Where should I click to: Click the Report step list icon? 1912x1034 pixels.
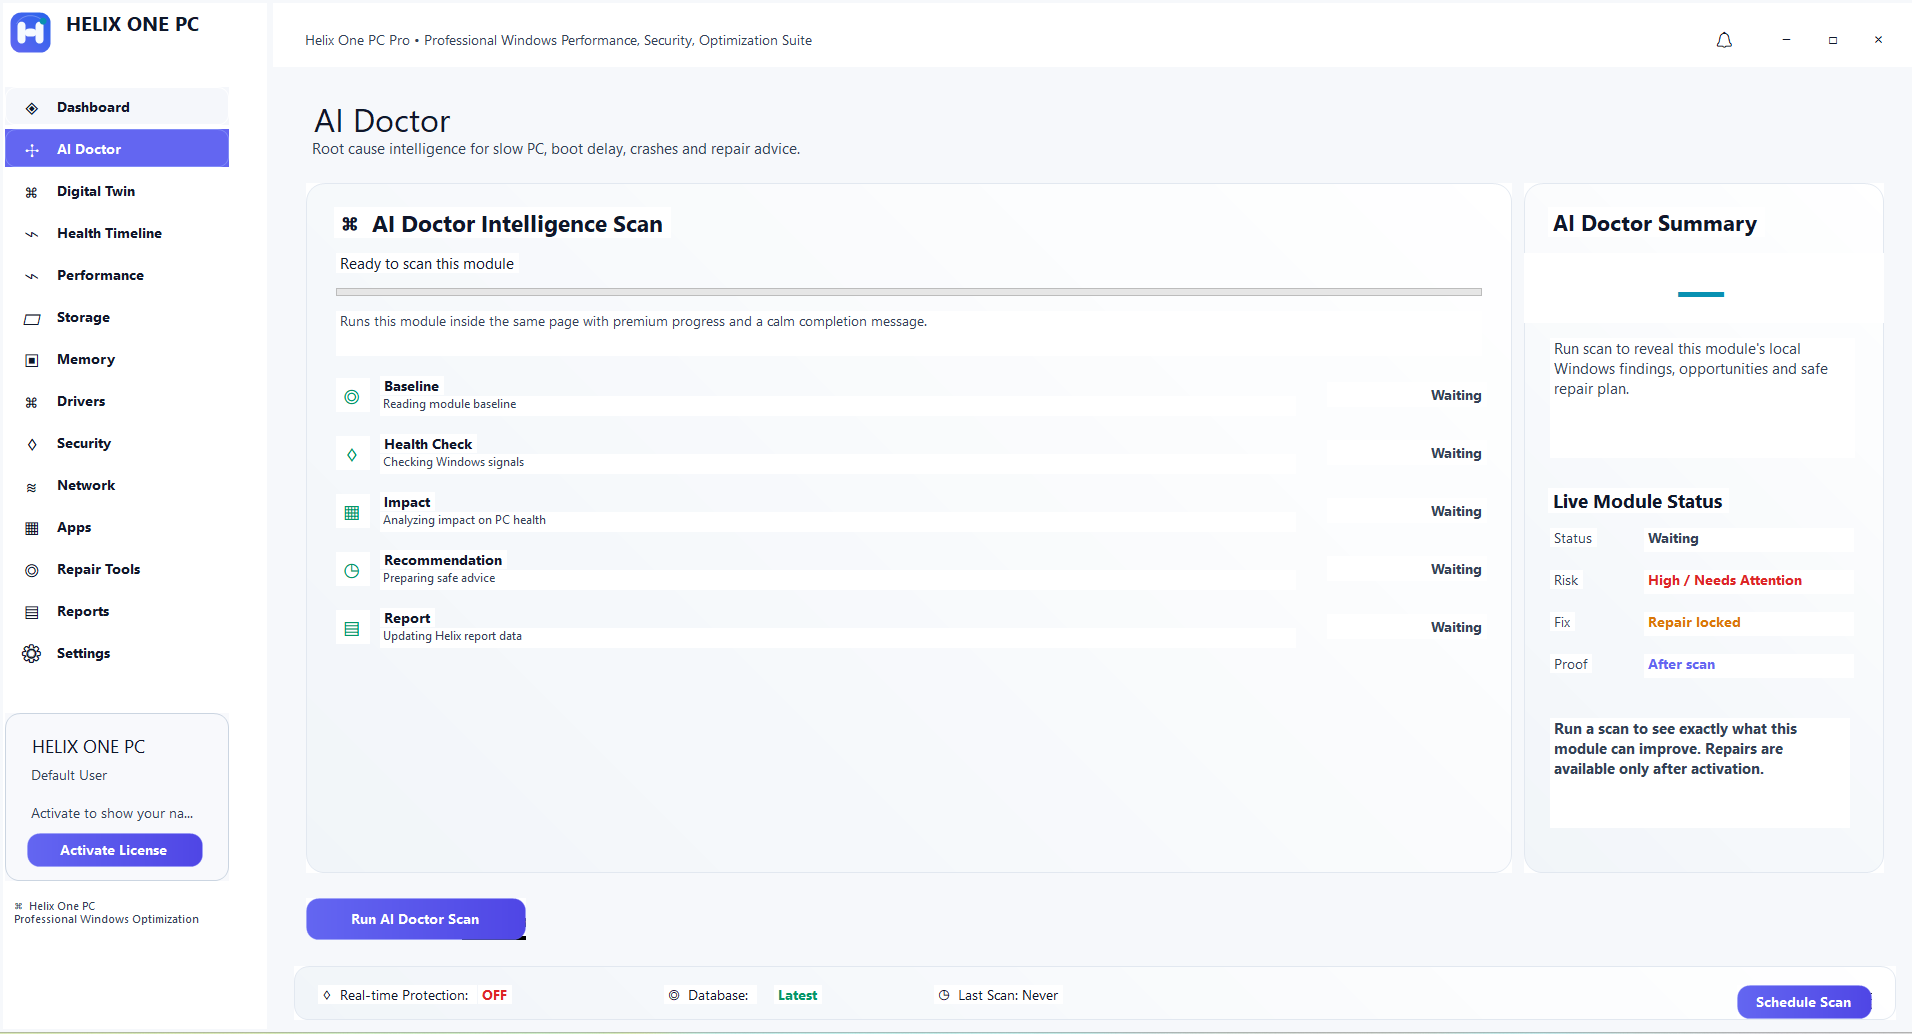[352, 629]
